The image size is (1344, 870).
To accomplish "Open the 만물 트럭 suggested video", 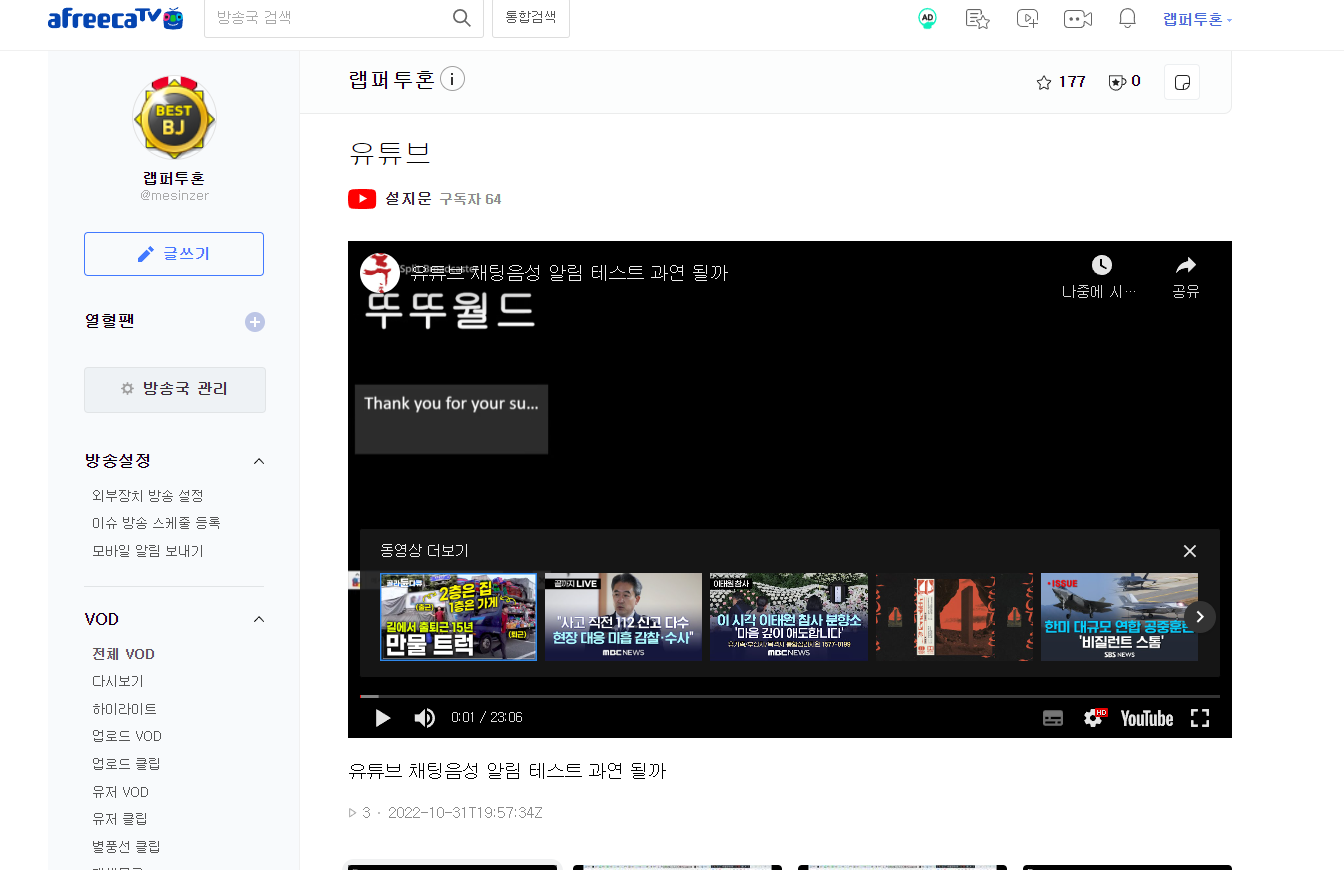I will click(x=459, y=617).
